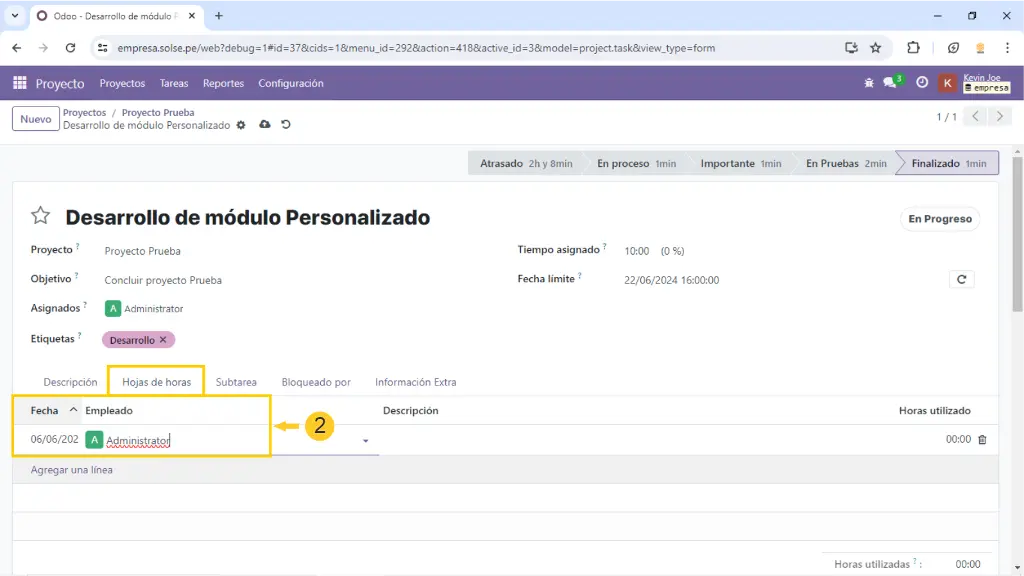Sort the list by the Fecha column
This screenshot has width=1024, height=576.
coord(45,410)
